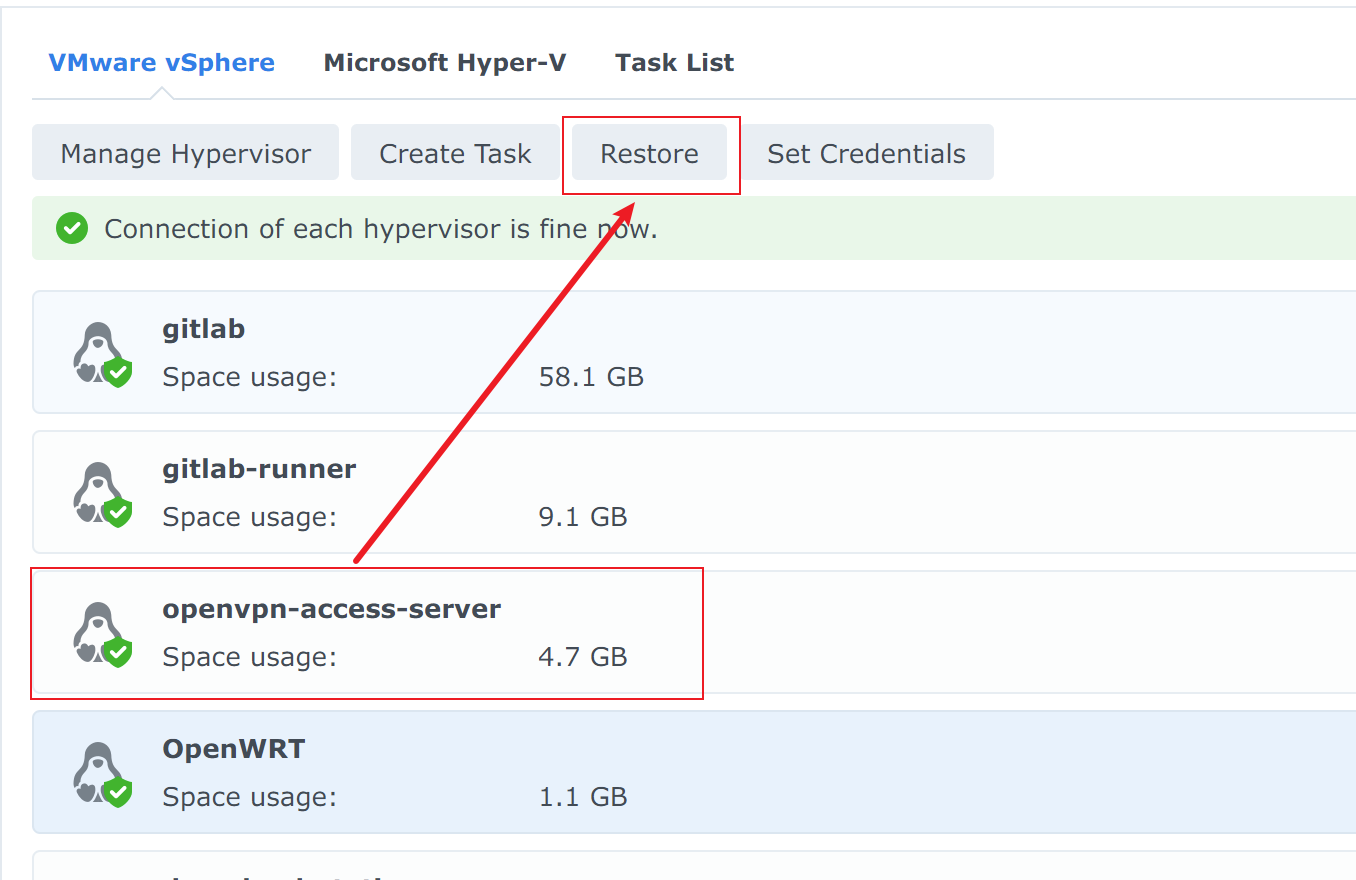Select the gitlab virtual machine name
This screenshot has width=1356, height=880.
(204, 329)
